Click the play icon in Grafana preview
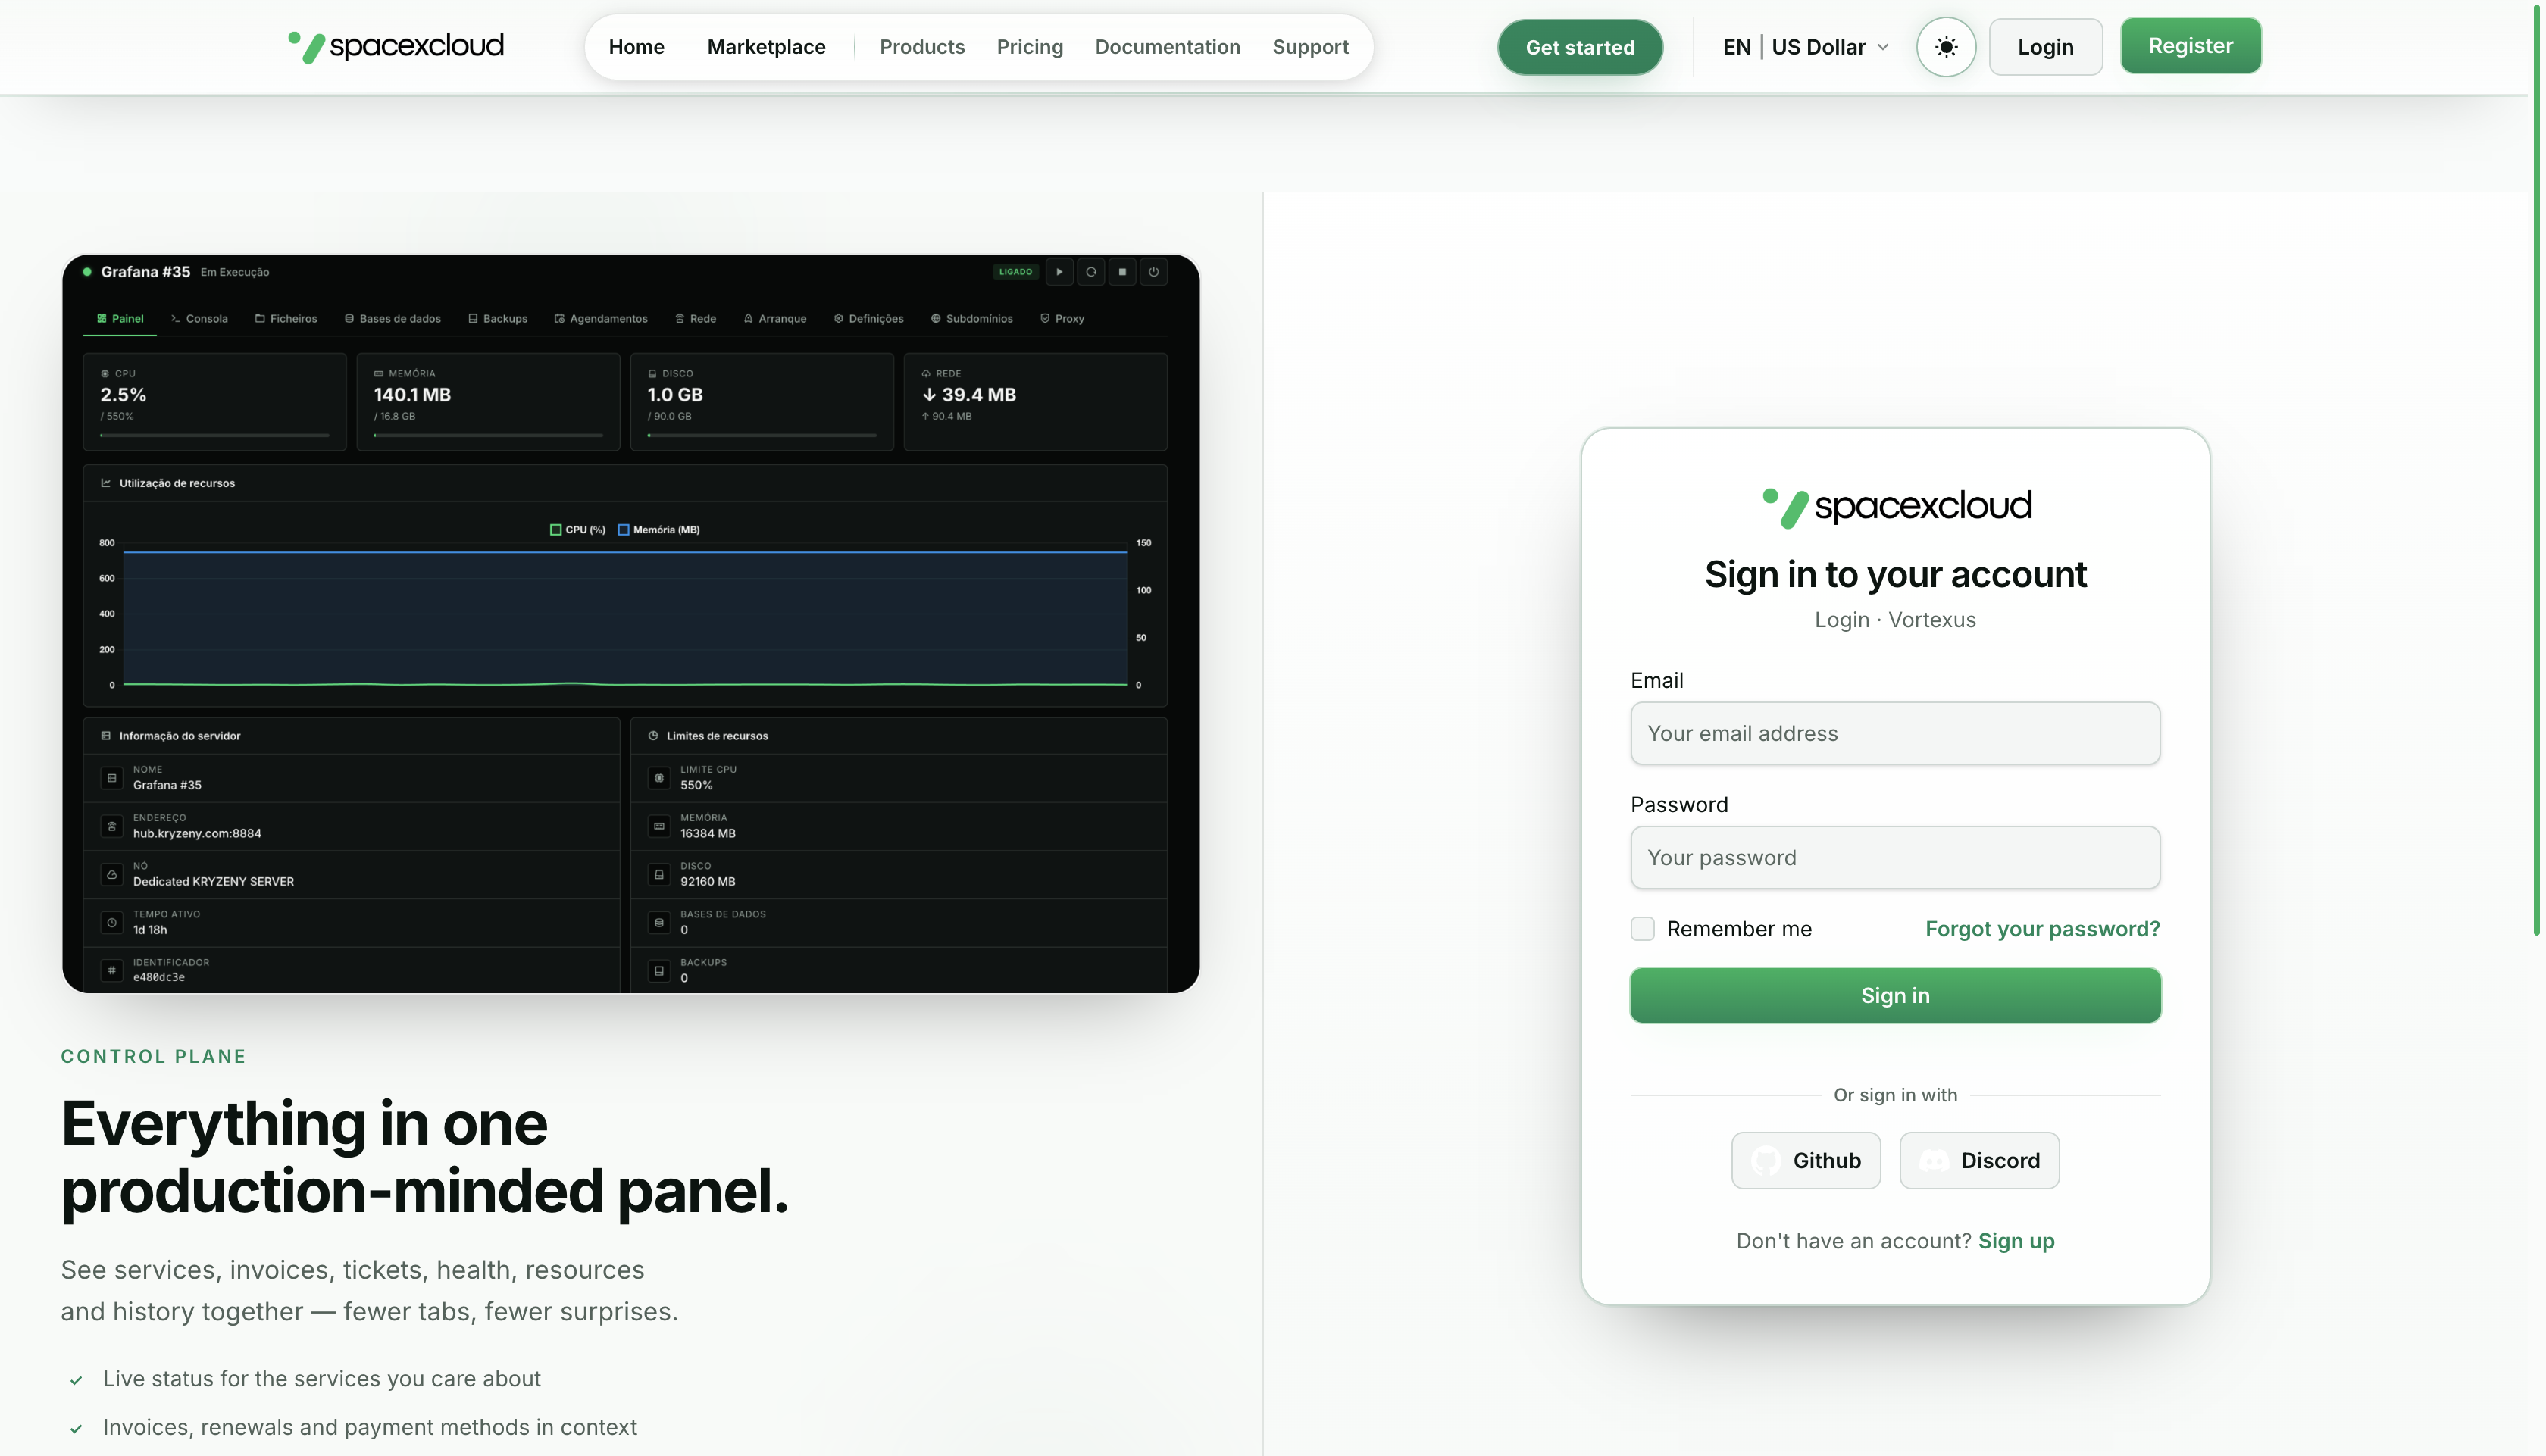This screenshot has width=2546, height=1456. pos(1059,272)
